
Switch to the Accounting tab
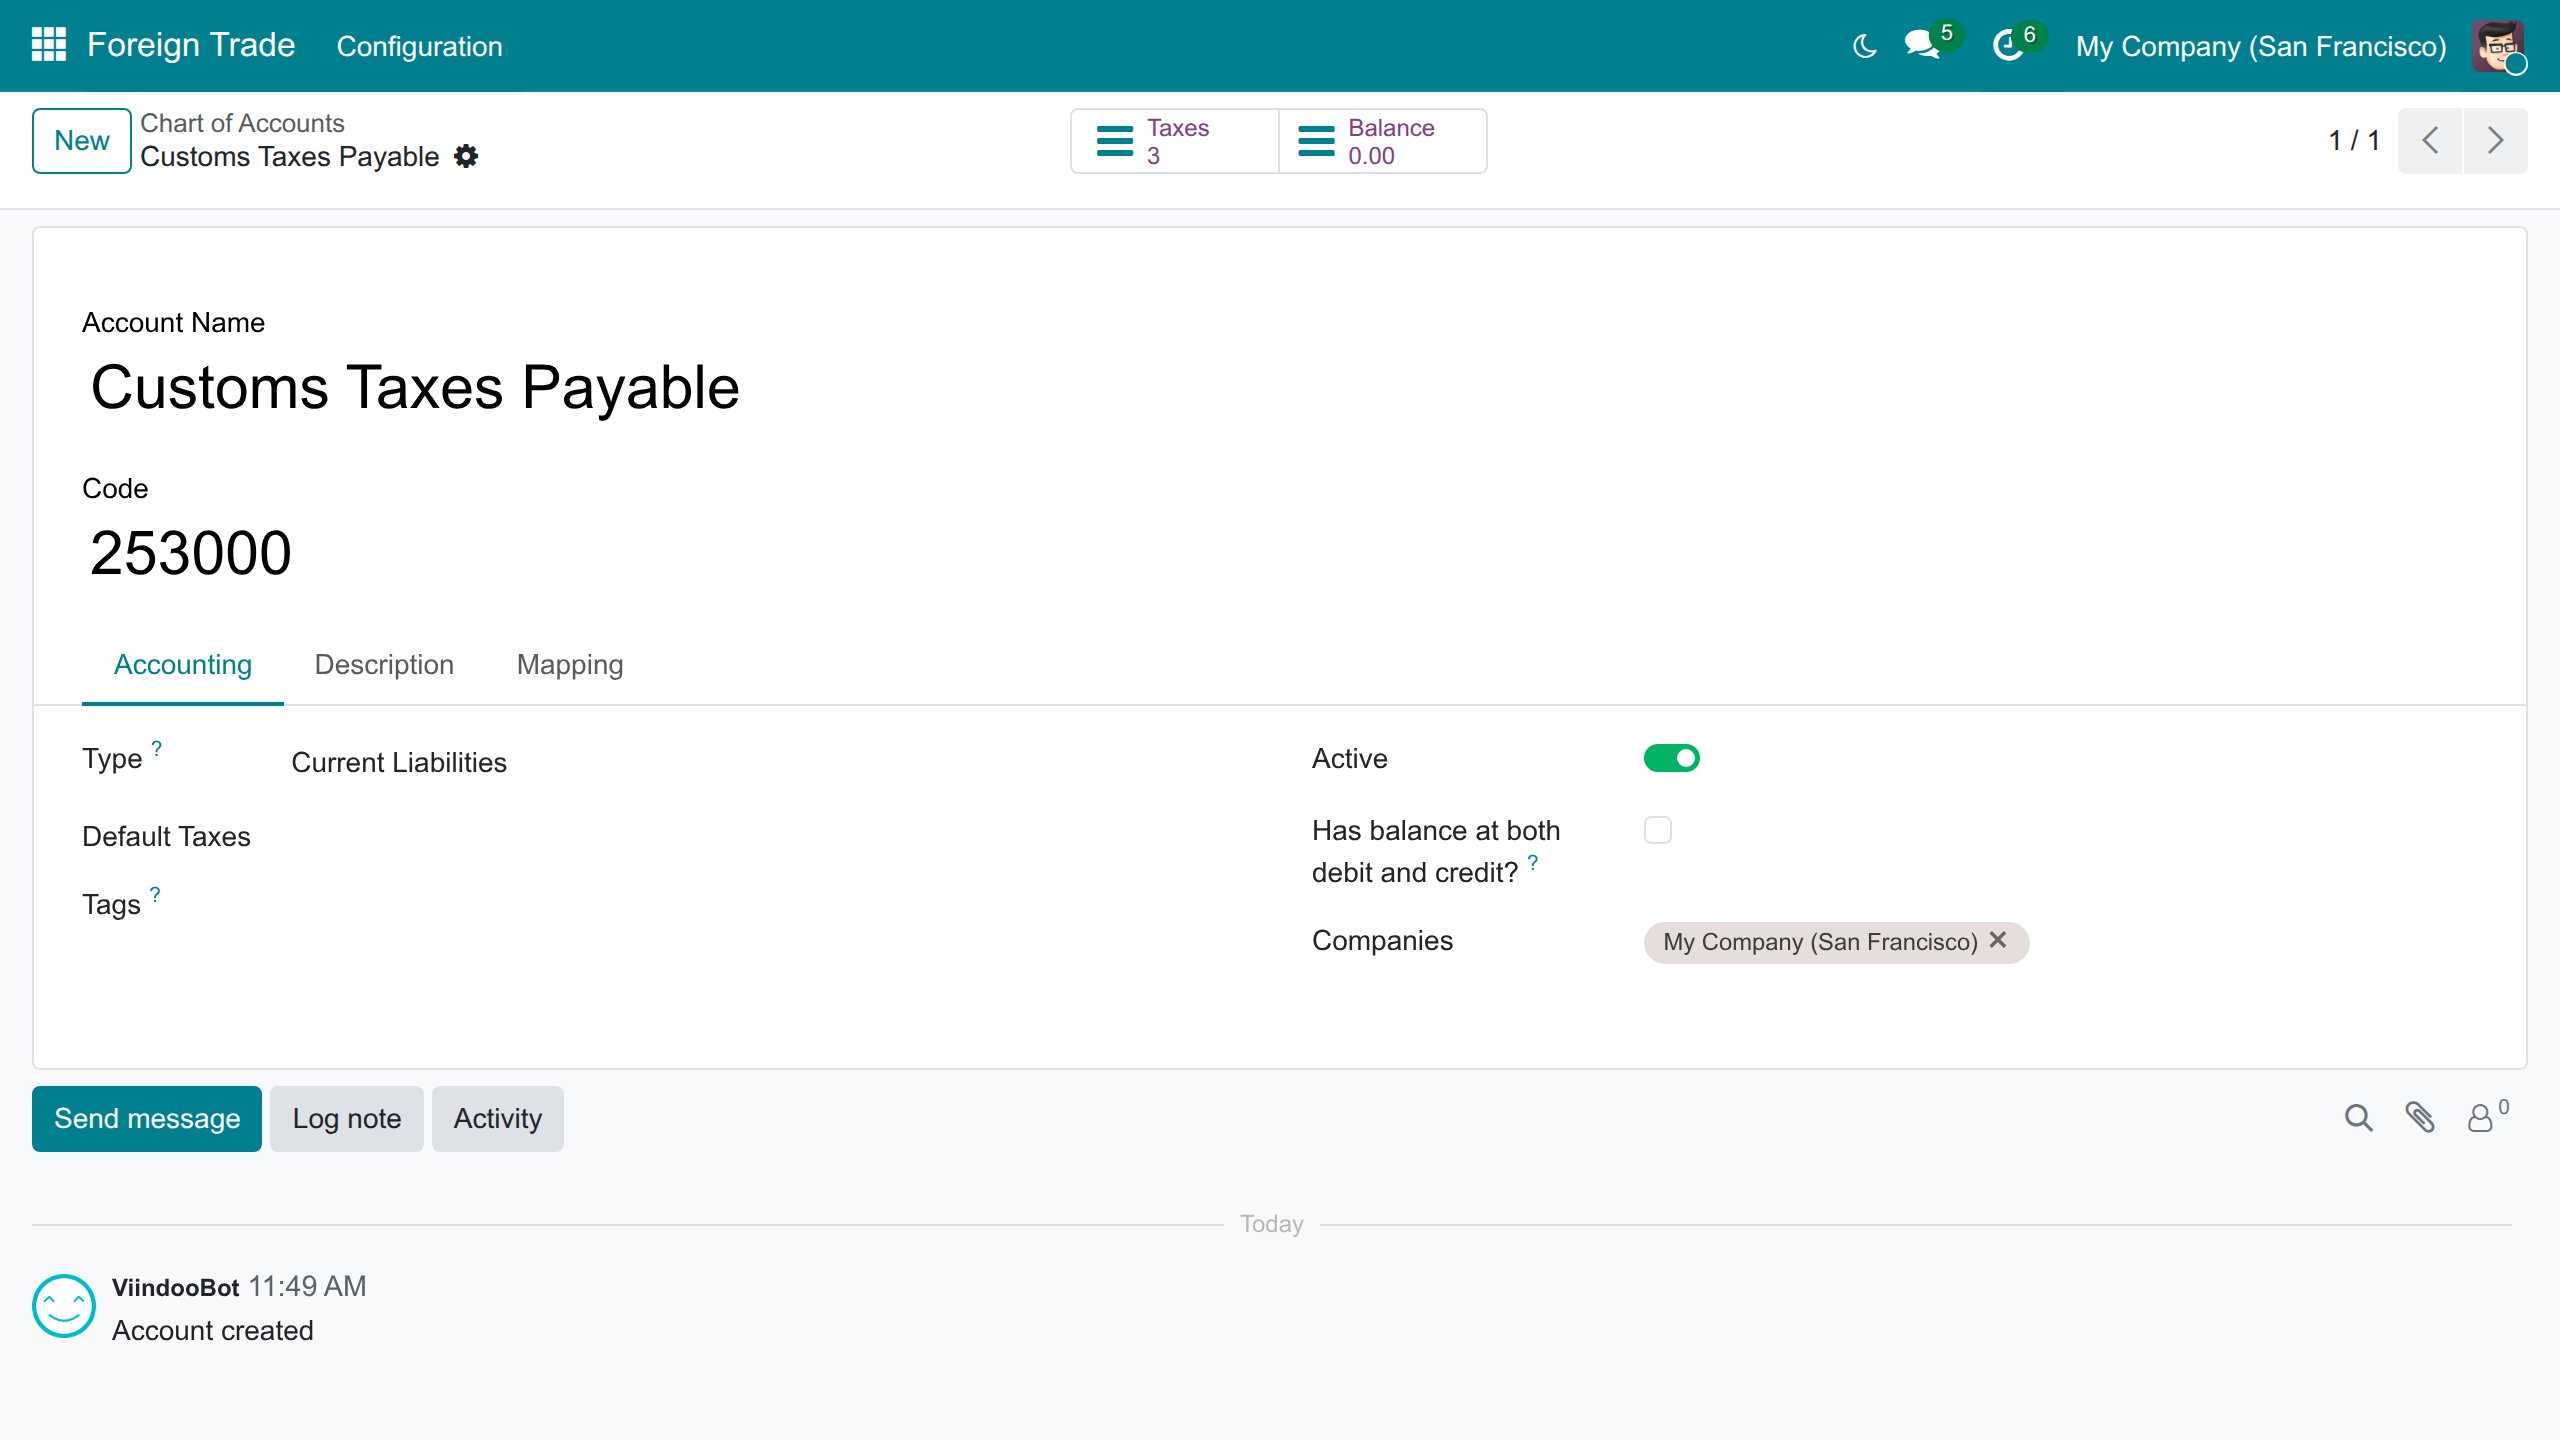182,665
